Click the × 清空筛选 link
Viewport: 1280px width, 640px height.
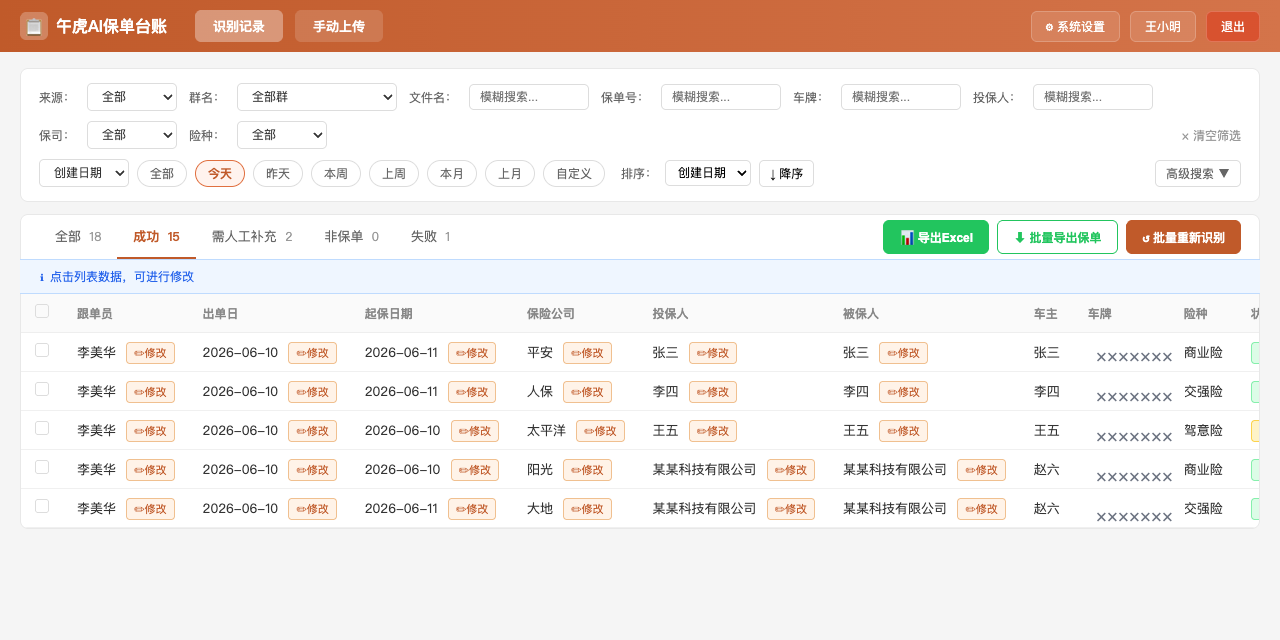pos(1211,136)
